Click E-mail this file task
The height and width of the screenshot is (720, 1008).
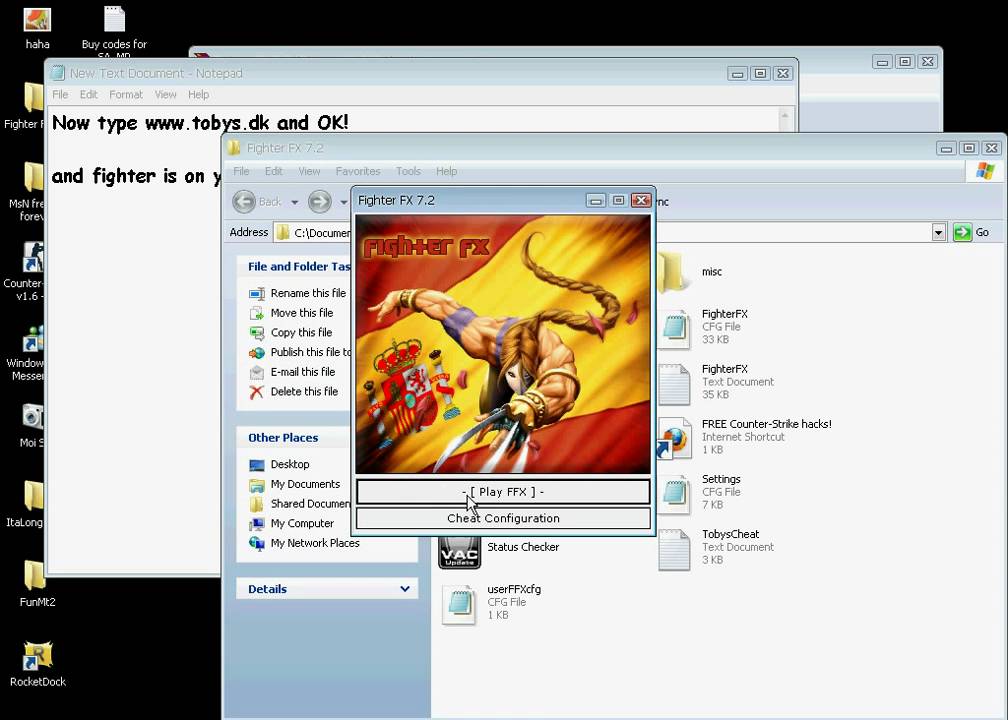[x=303, y=372]
